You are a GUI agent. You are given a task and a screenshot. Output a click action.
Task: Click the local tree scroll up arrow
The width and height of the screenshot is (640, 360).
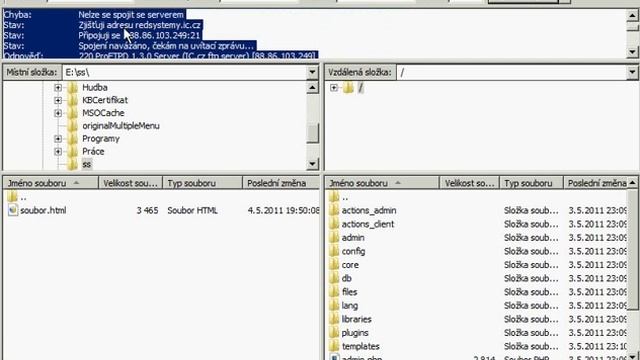click(312, 87)
